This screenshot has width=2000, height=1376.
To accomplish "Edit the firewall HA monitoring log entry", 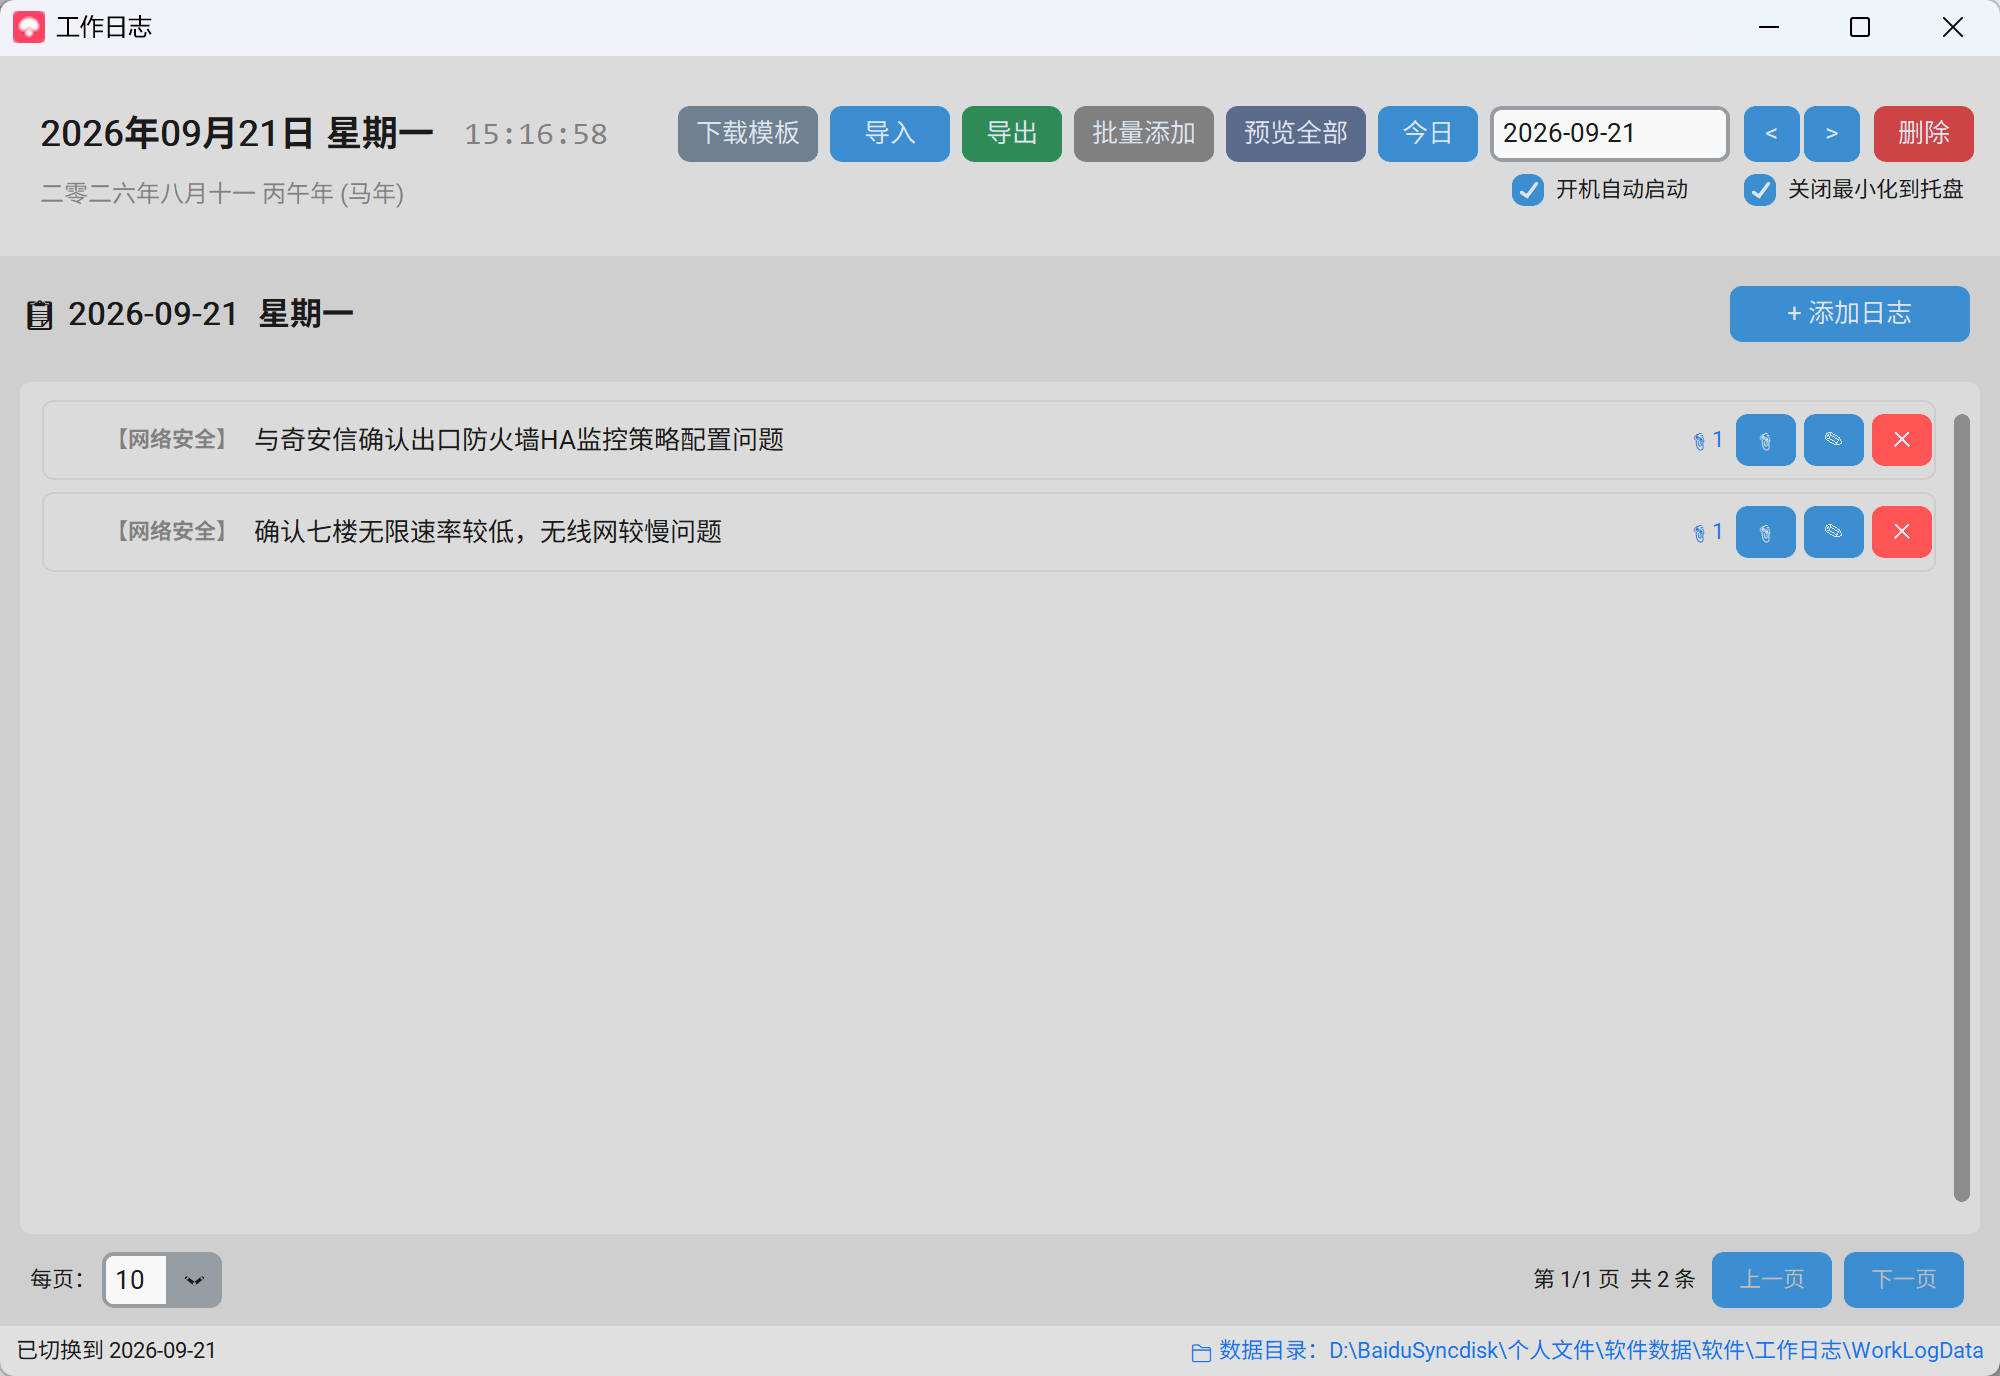I will click(1833, 440).
